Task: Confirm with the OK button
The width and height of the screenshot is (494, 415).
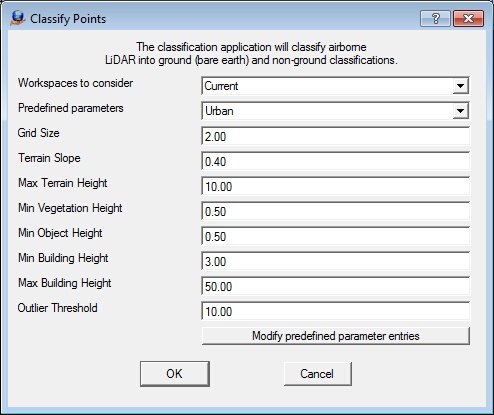Action: [x=175, y=374]
